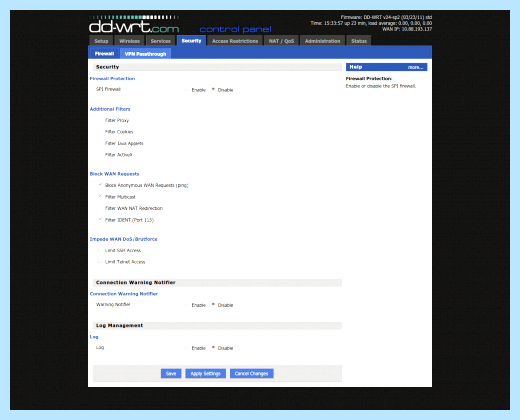Click the Filter Java Applets label
This screenshot has height=420, width=520.
click(124, 143)
